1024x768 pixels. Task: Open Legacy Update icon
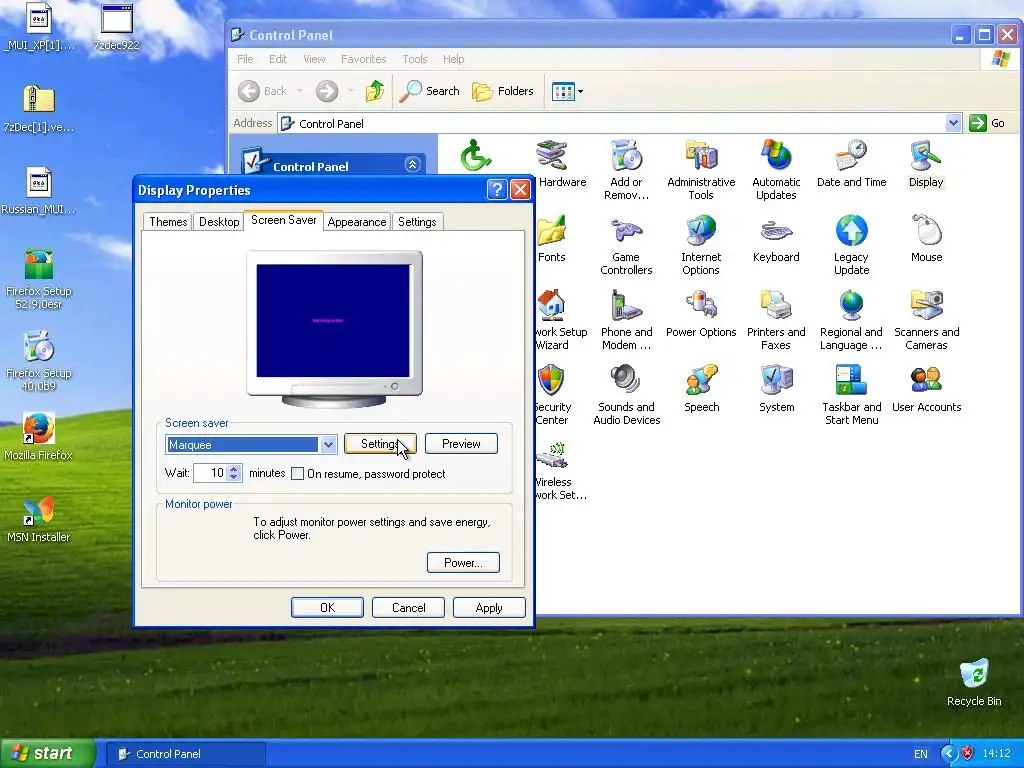tap(851, 245)
